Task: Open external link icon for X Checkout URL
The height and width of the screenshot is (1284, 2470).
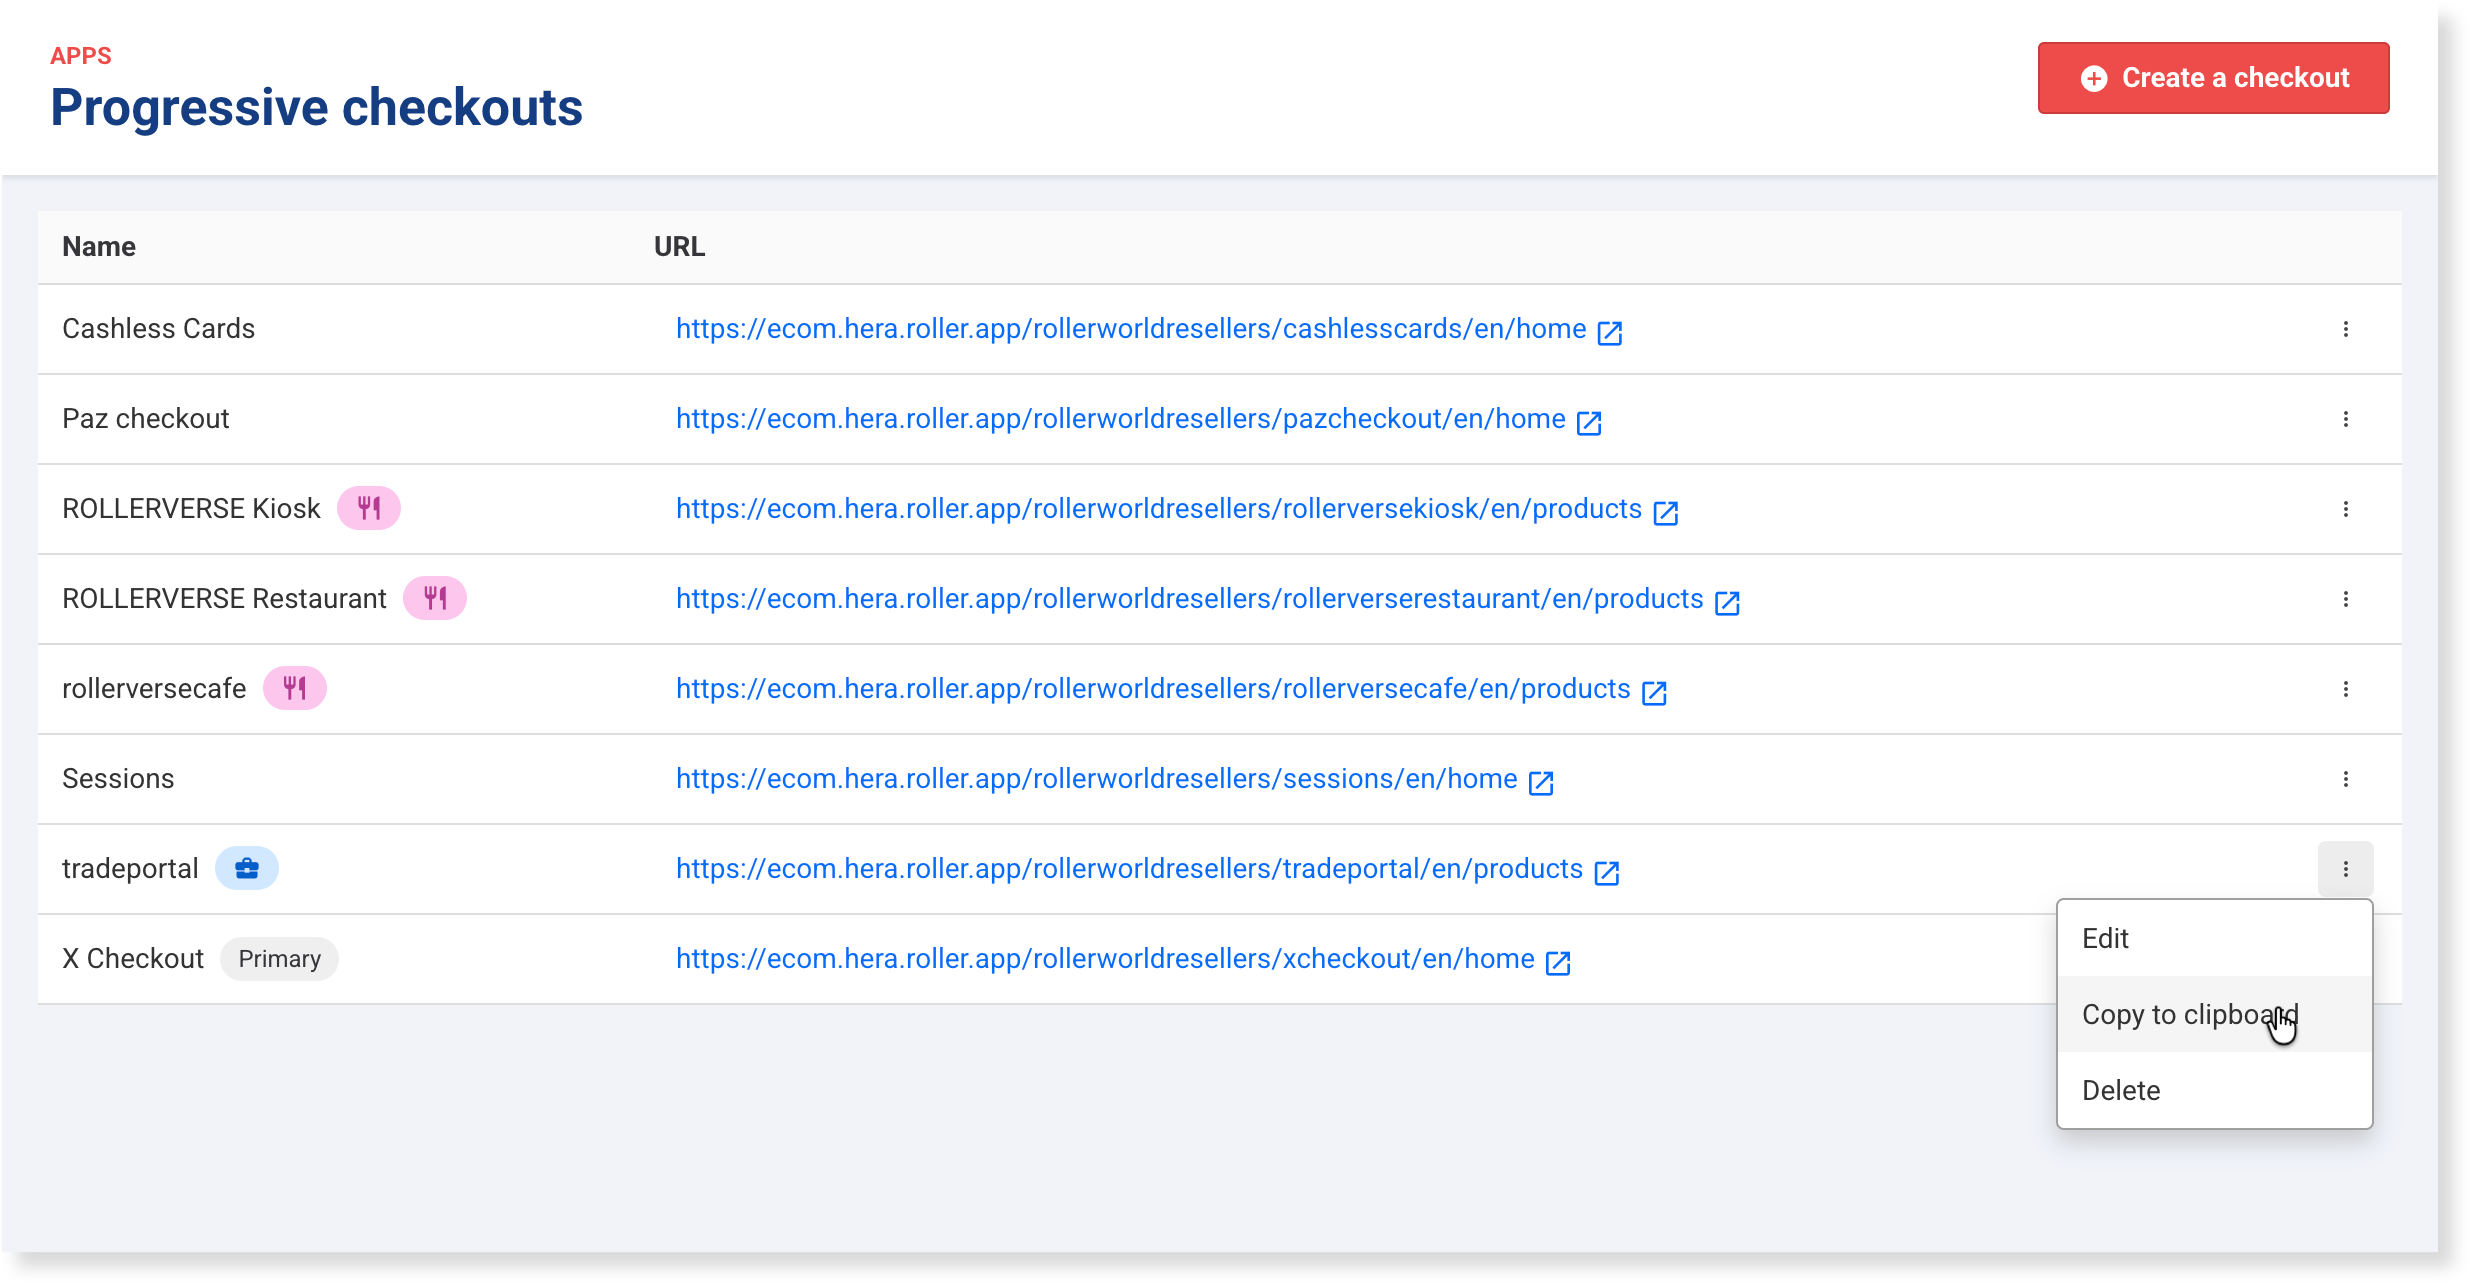Action: click(1558, 962)
